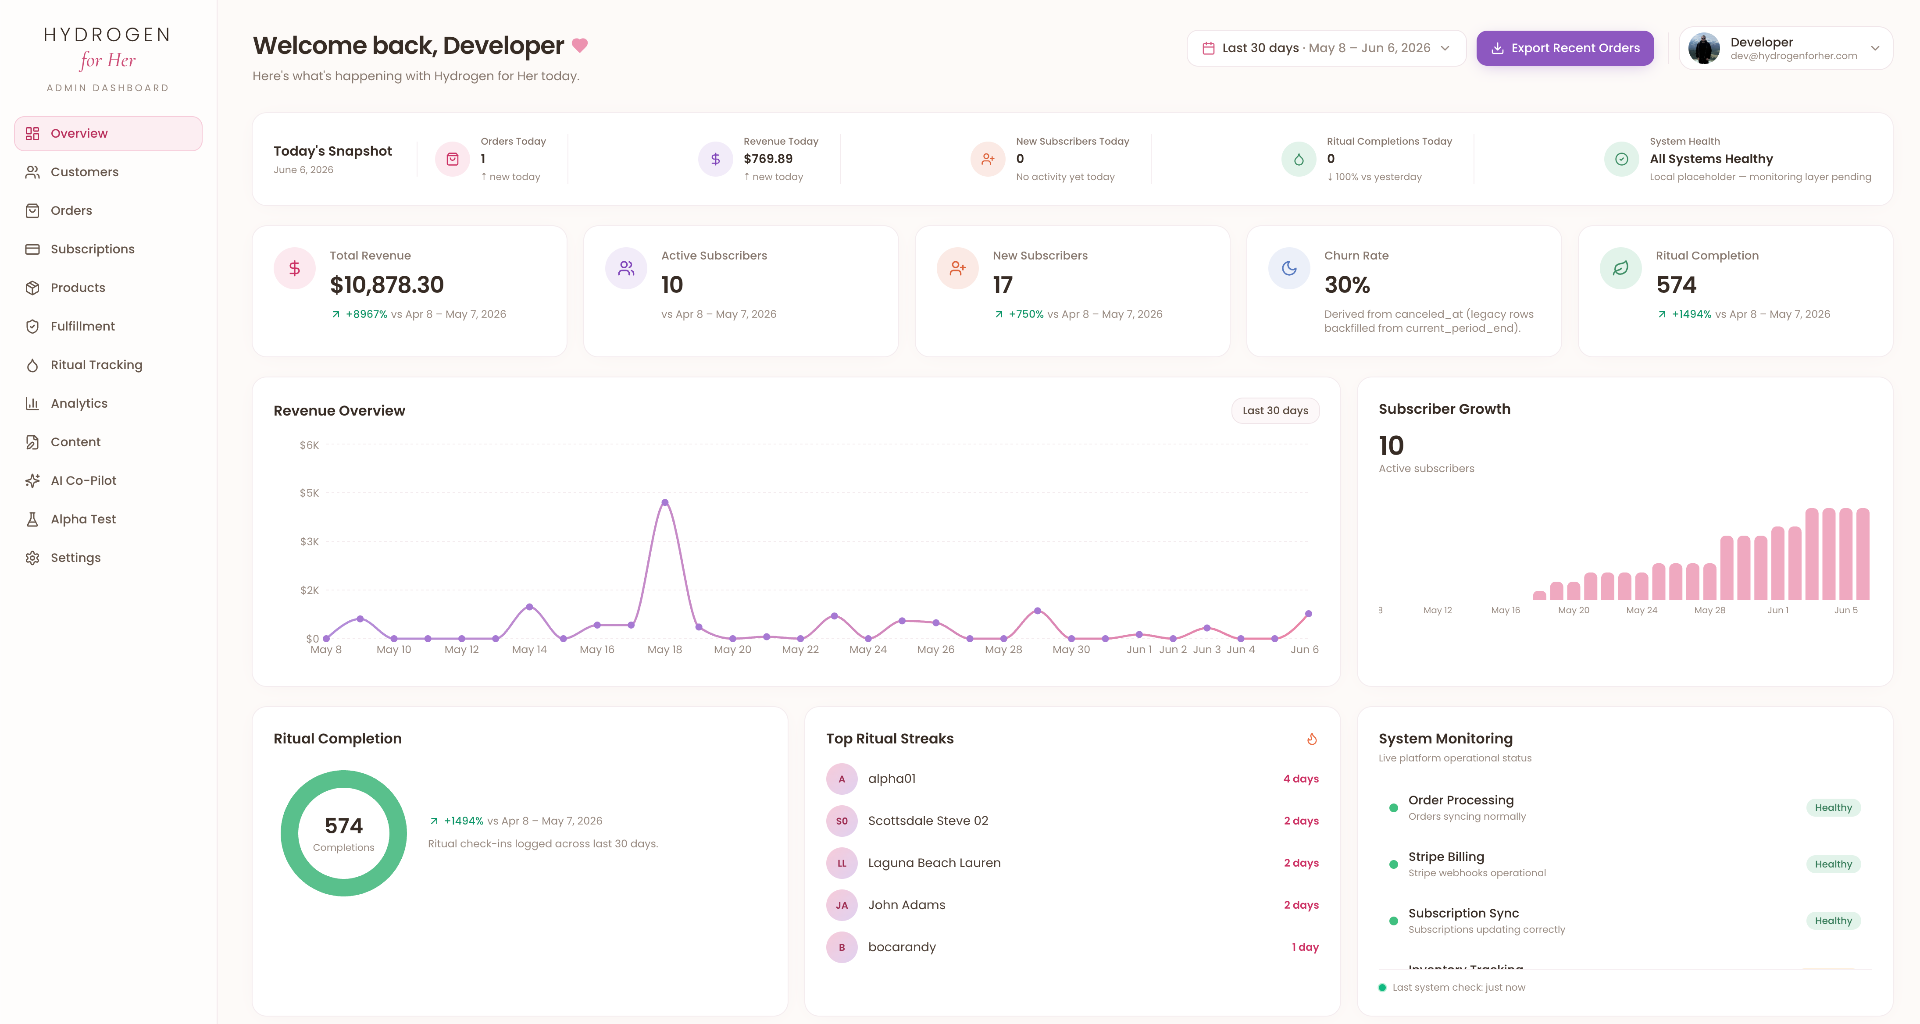
Task: Click the JA avatar for John Adams
Action: coord(842,905)
